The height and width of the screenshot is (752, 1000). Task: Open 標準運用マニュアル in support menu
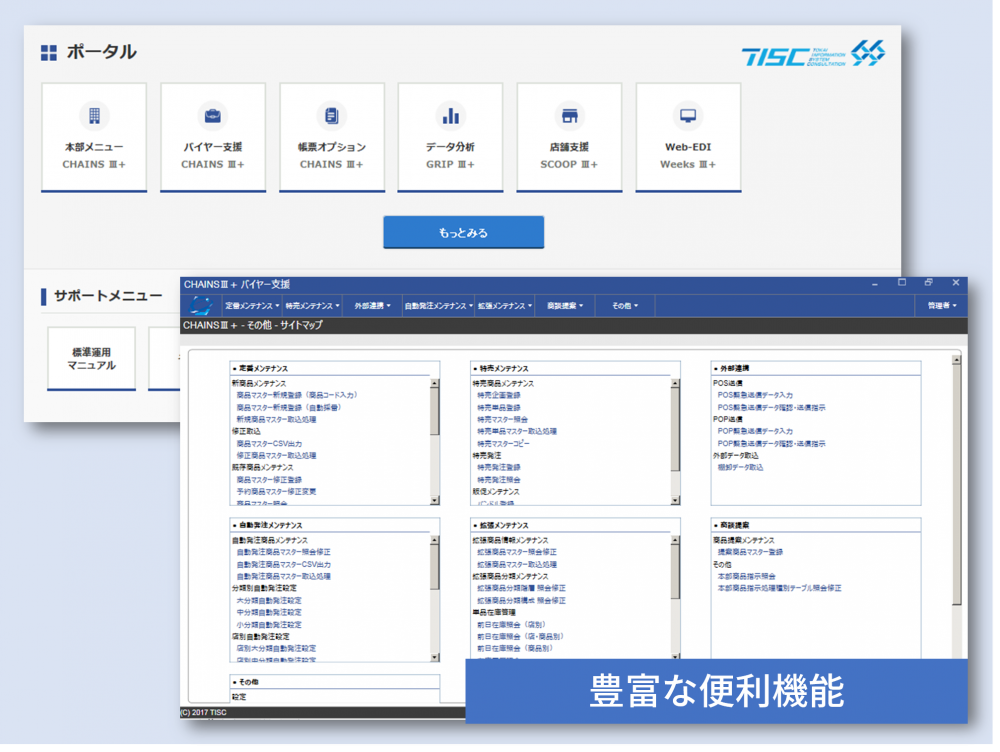point(91,358)
